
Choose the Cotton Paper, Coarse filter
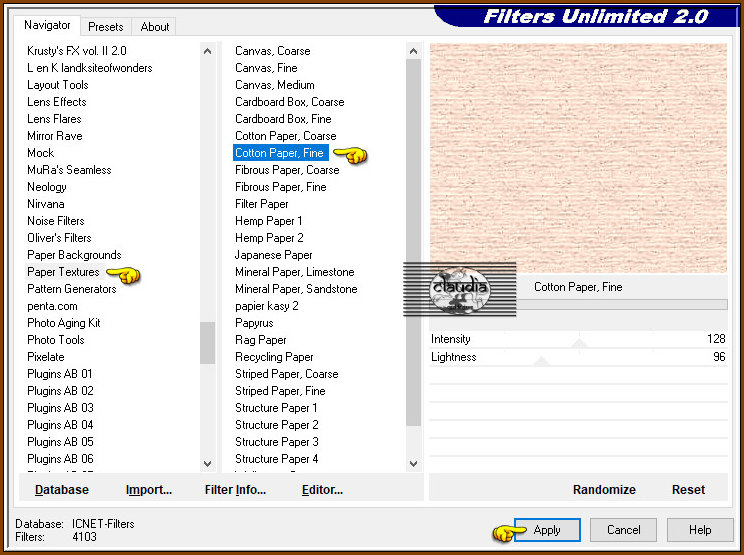(x=286, y=136)
